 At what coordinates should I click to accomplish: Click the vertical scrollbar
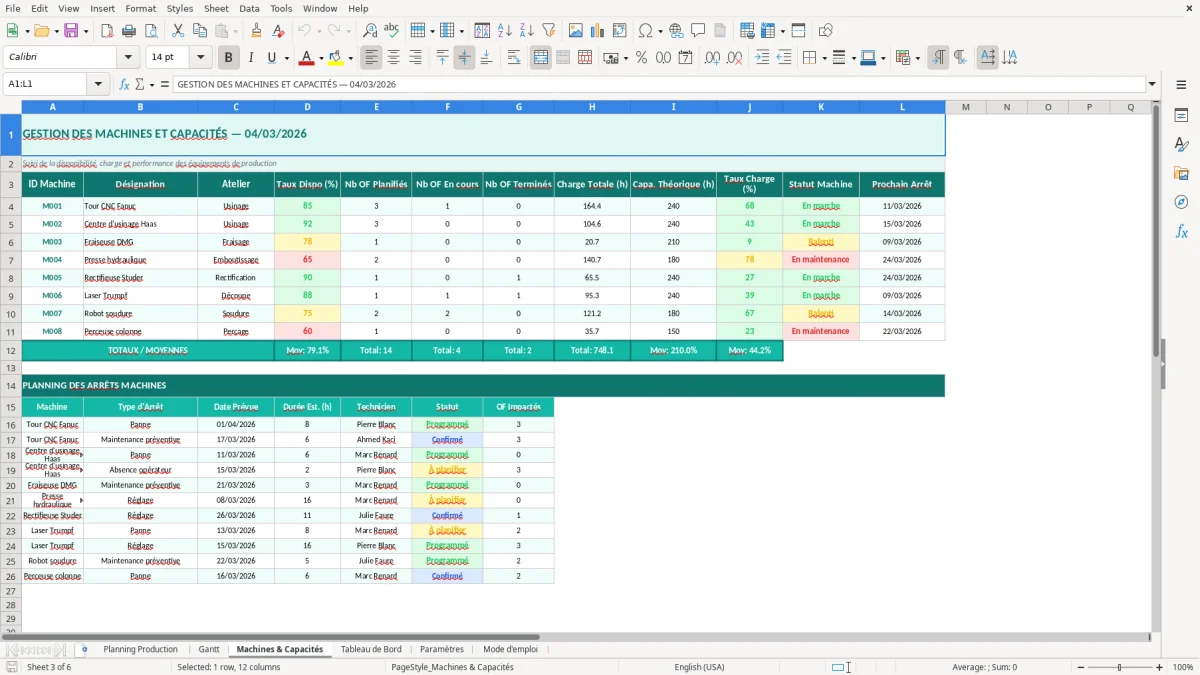[1157, 368]
